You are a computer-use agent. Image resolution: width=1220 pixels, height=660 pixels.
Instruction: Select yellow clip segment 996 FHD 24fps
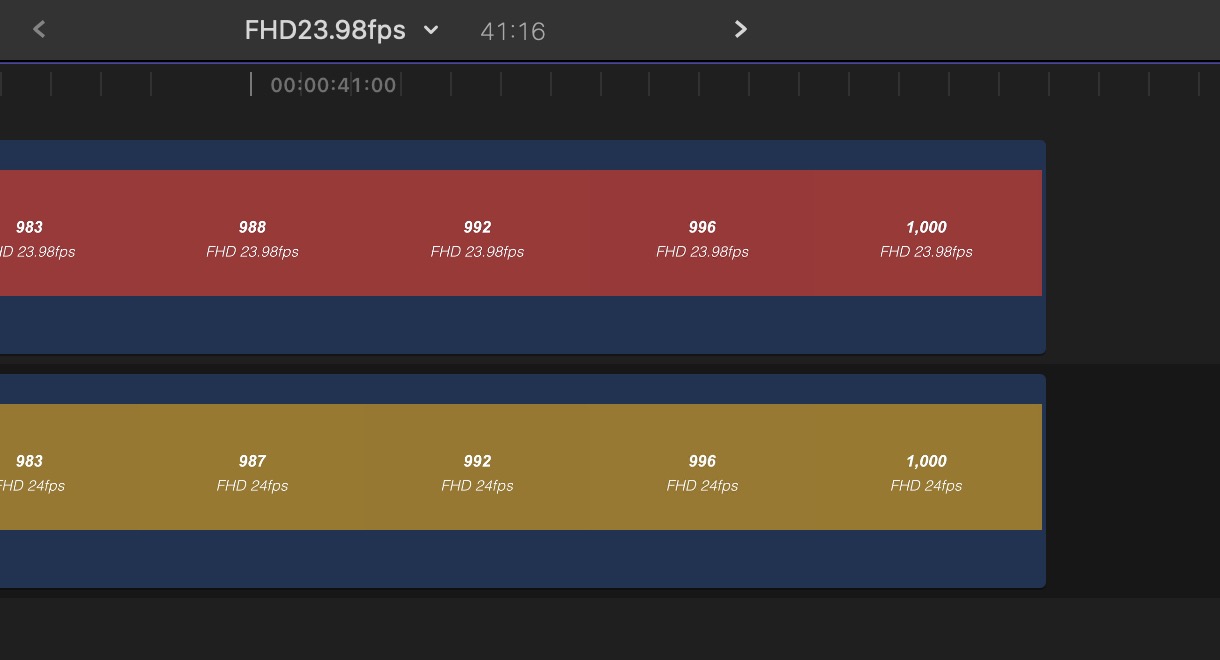click(702, 467)
